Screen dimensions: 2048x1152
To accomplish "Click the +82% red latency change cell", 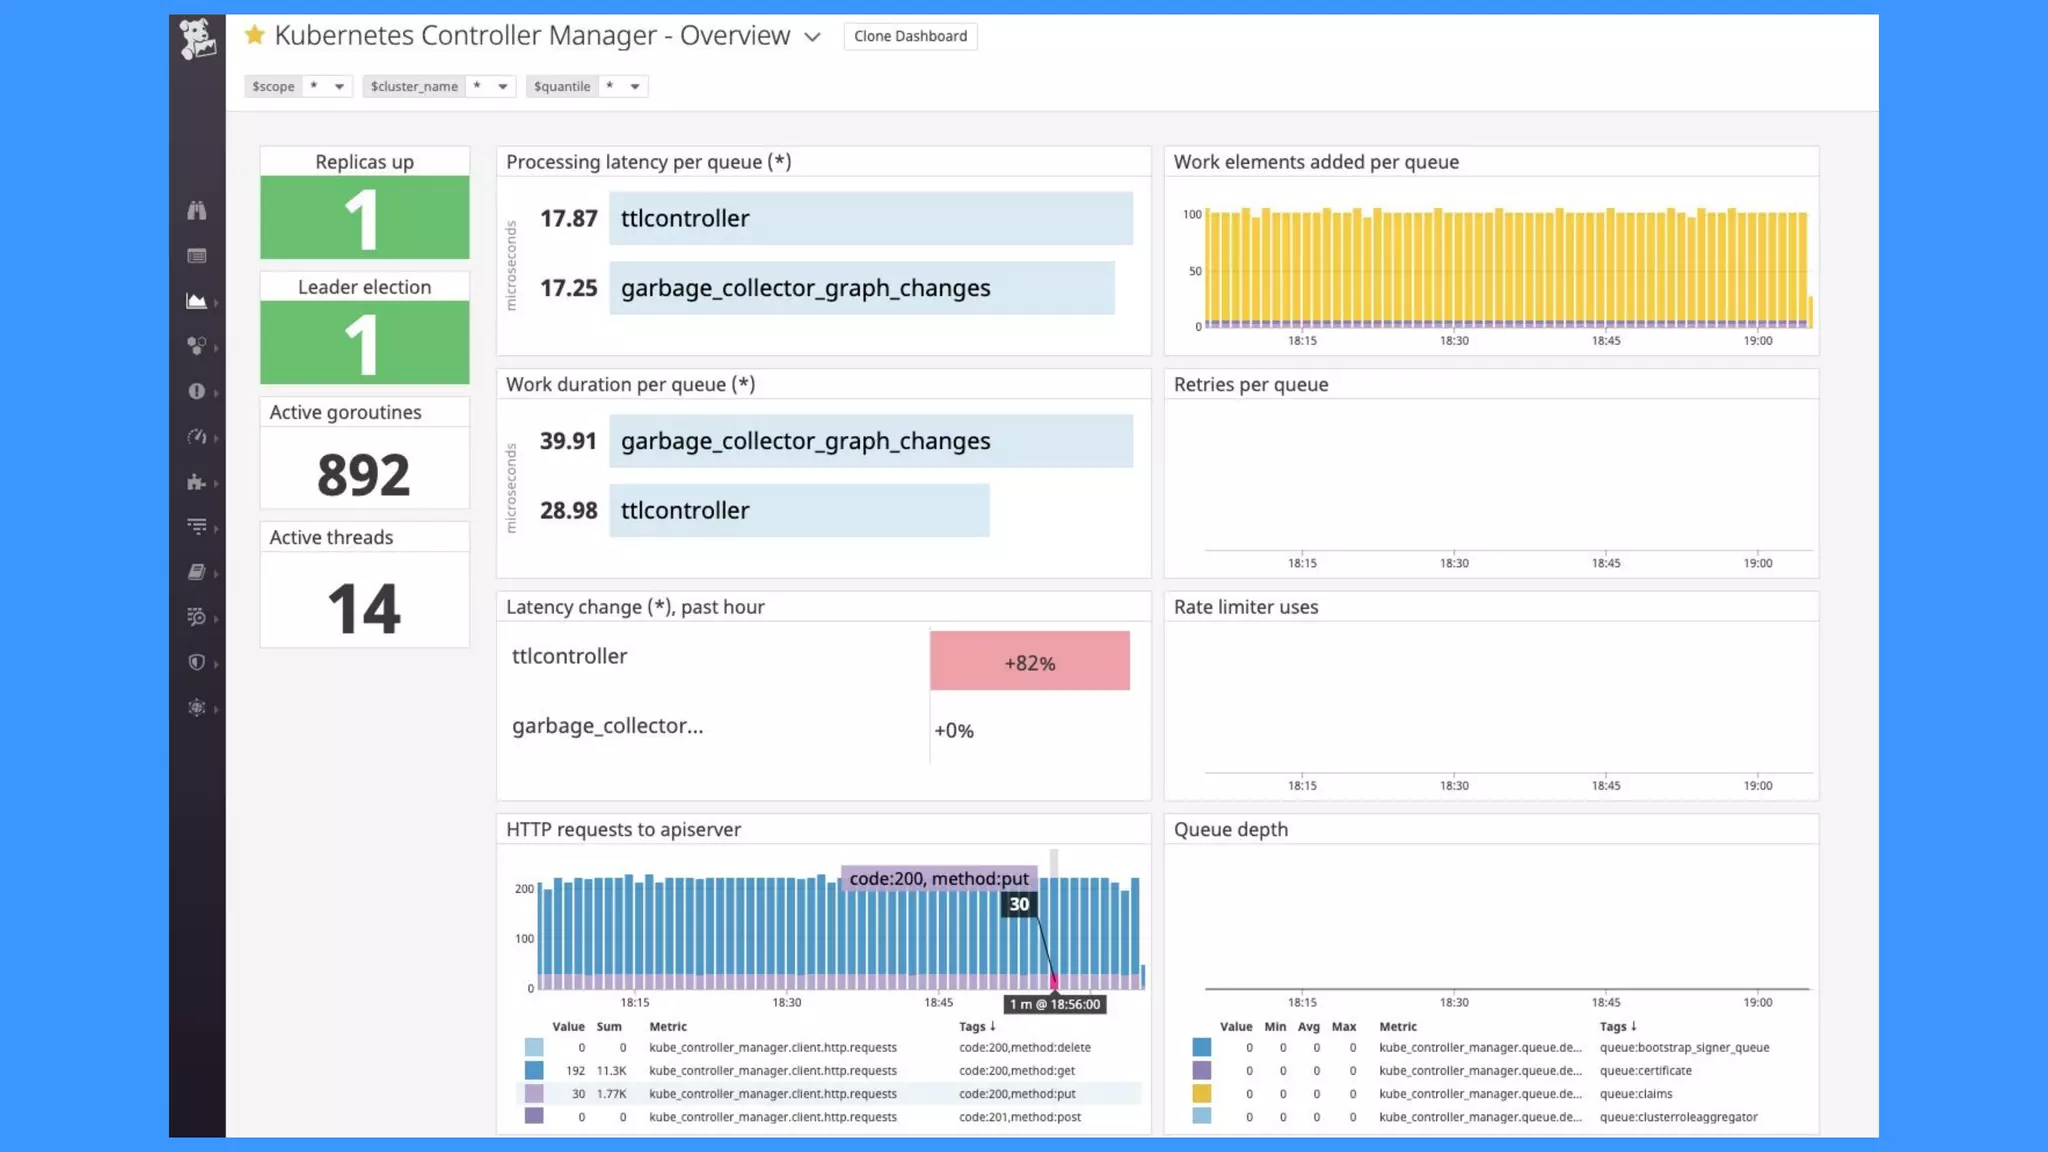I will 1029,661.
